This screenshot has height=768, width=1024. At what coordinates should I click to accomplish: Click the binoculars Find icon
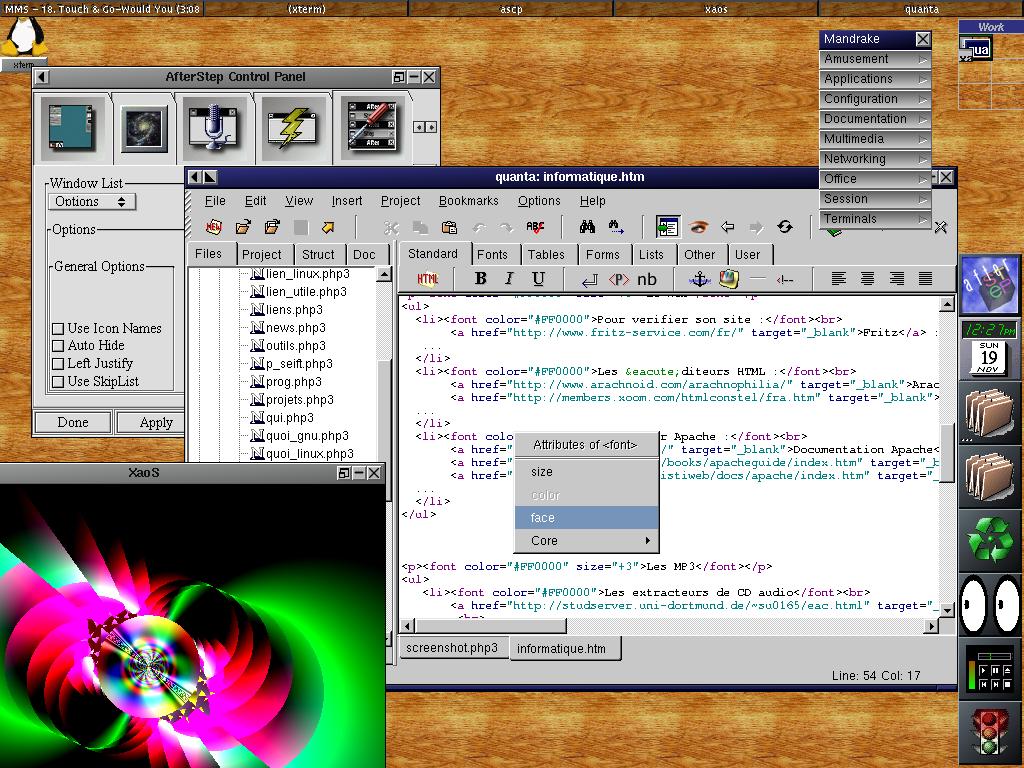(588, 227)
